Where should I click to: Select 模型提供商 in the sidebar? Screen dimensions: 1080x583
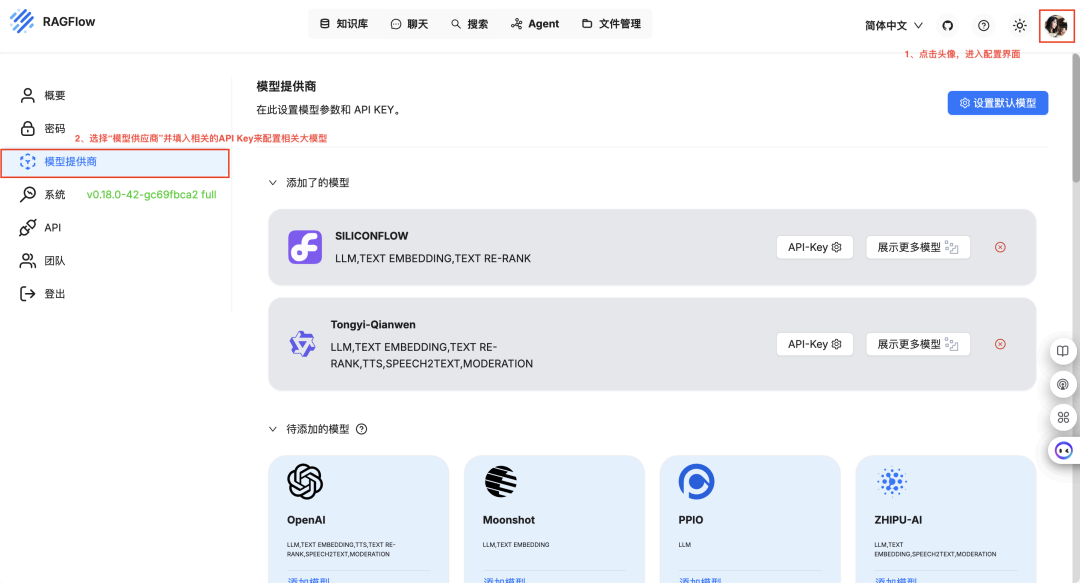(x=116, y=162)
